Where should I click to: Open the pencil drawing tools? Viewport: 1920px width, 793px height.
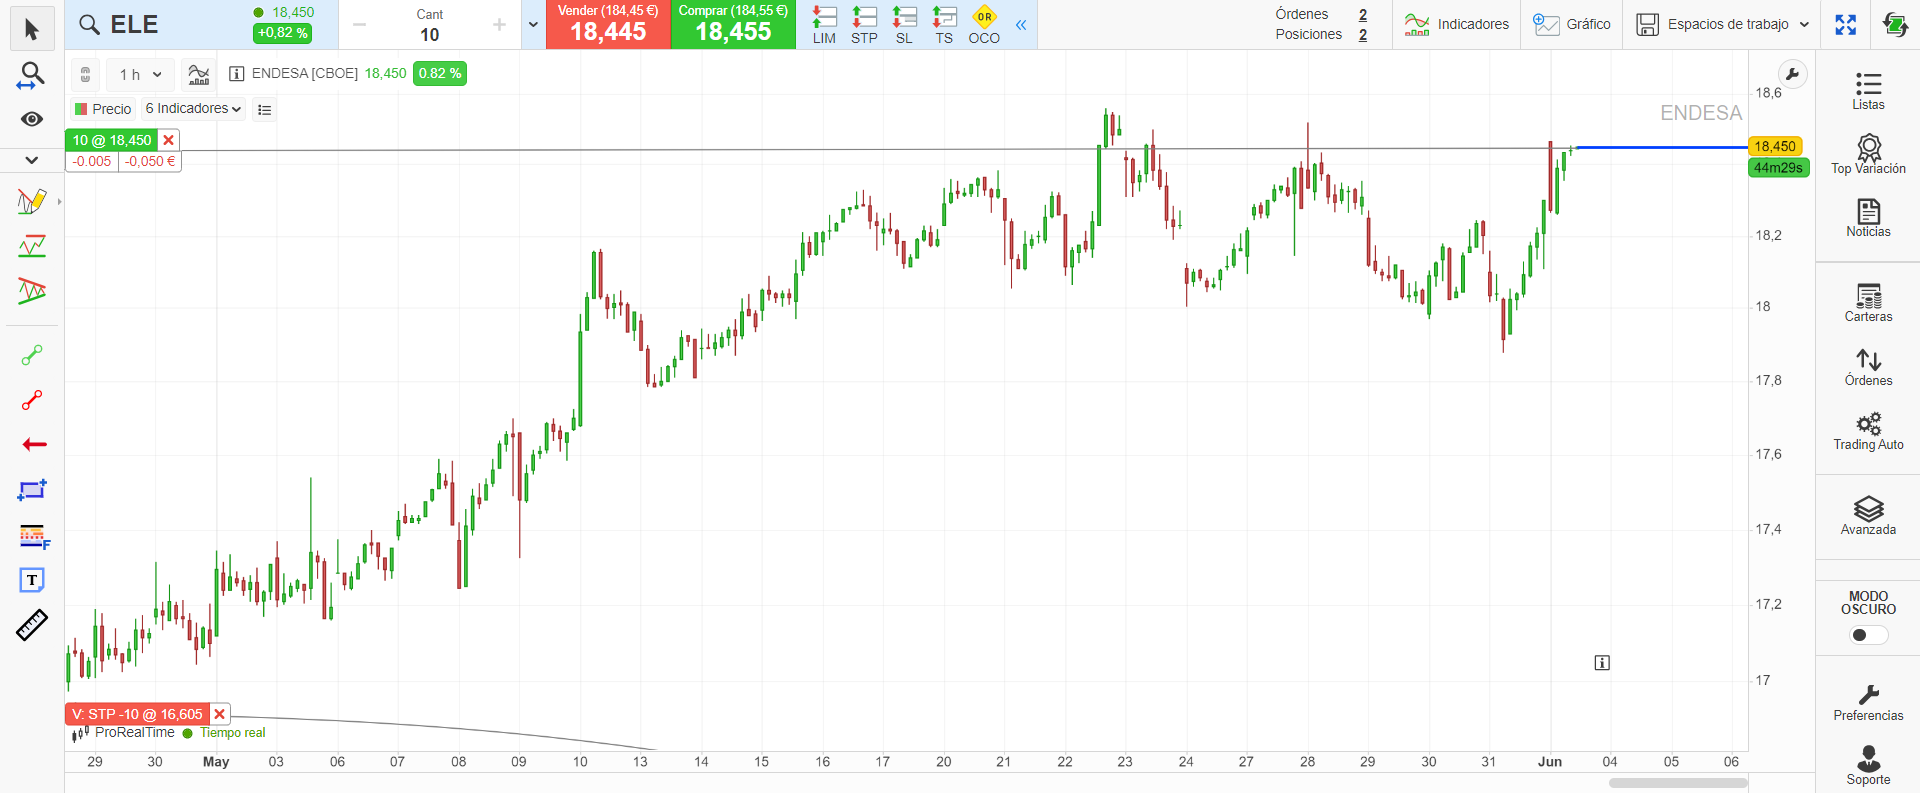pyautogui.click(x=32, y=201)
